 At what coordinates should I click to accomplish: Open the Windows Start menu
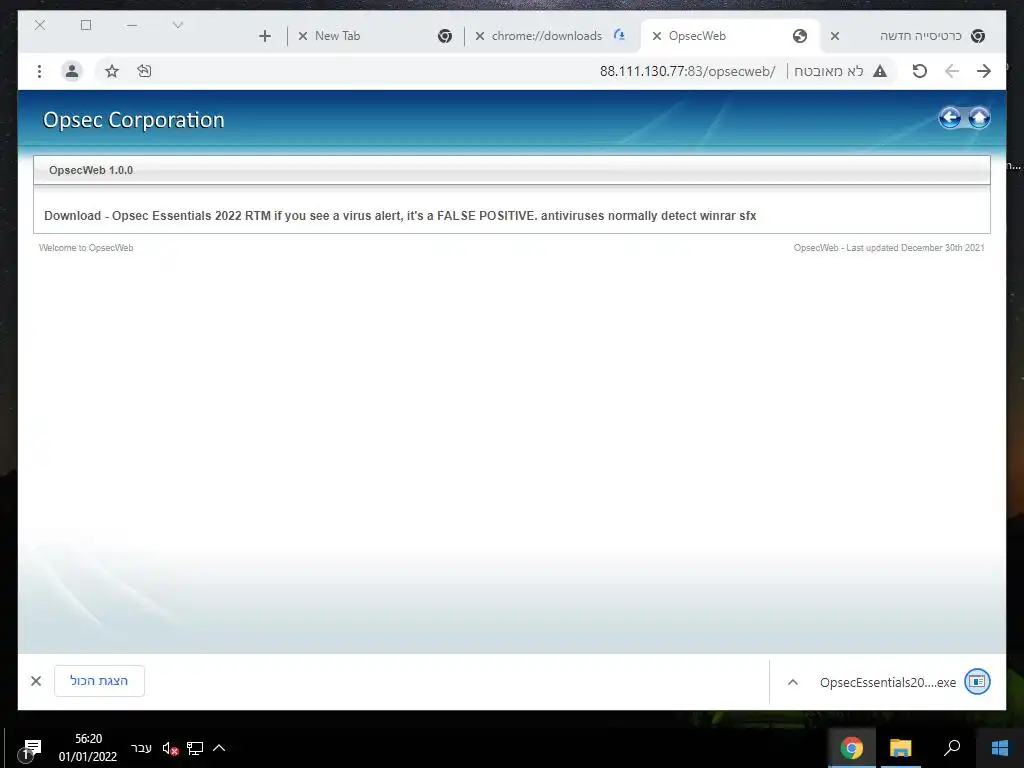(x=999, y=748)
